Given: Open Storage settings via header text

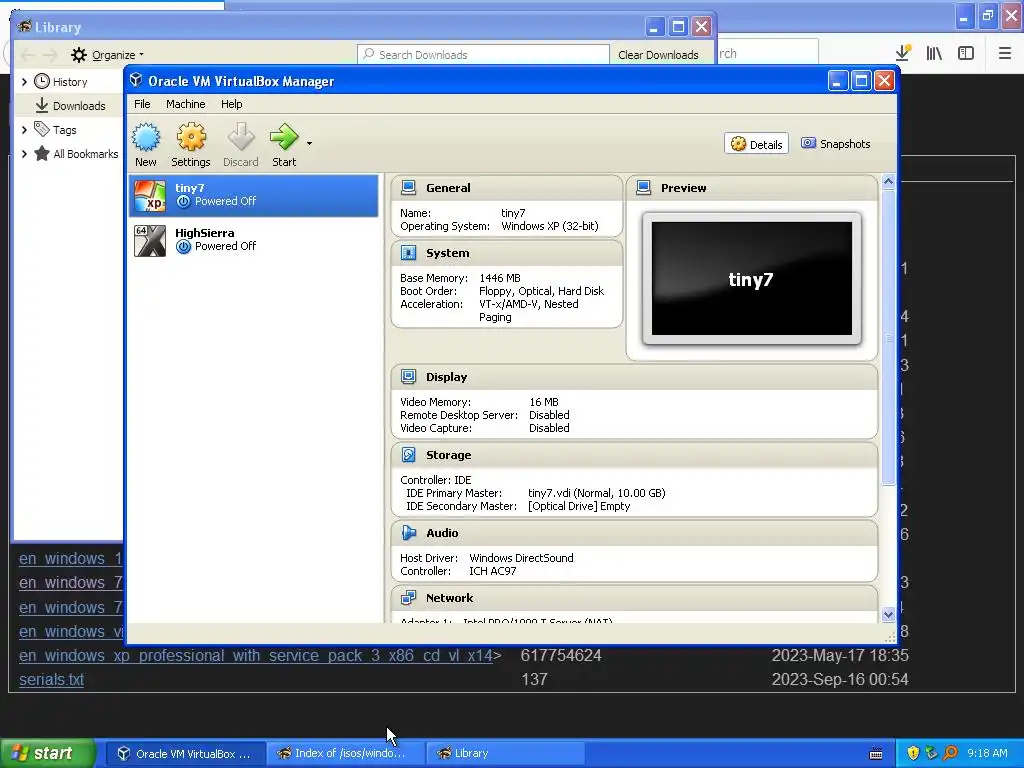Looking at the screenshot, I should point(448,455).
